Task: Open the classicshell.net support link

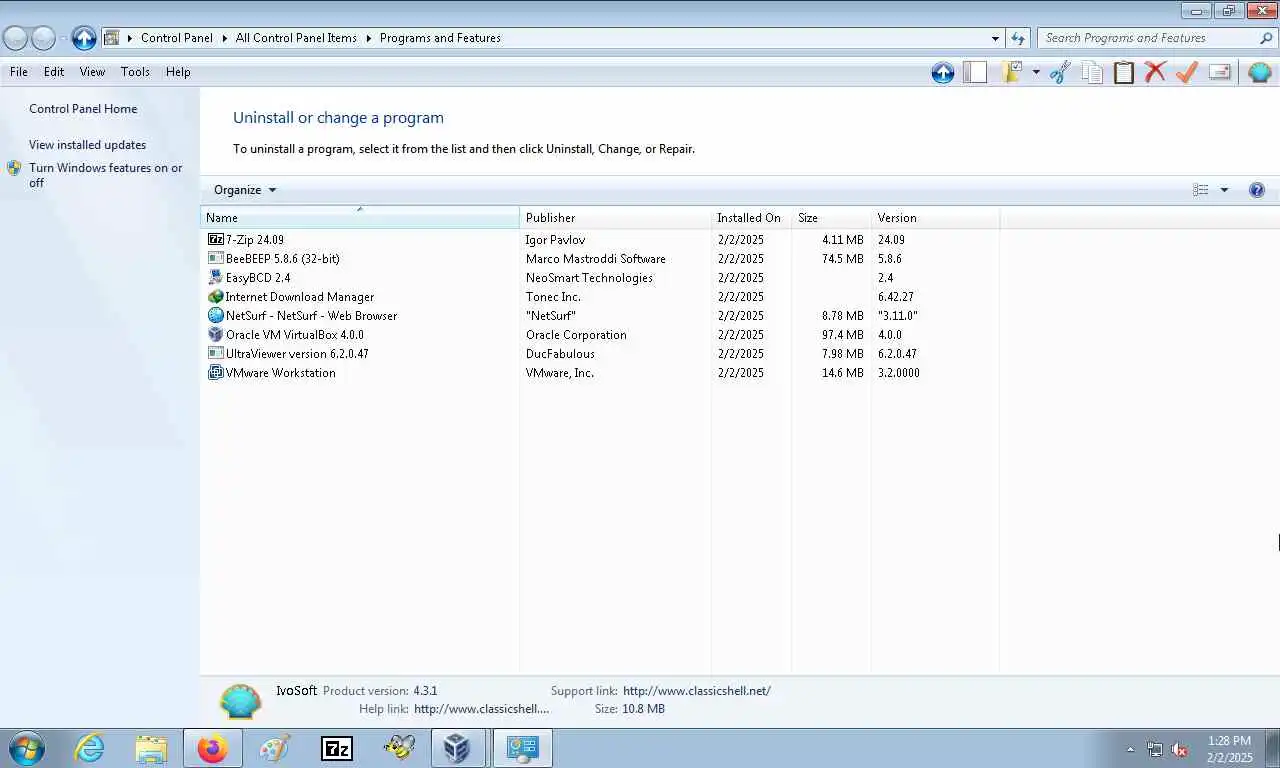Action: (x=697, y=691)
